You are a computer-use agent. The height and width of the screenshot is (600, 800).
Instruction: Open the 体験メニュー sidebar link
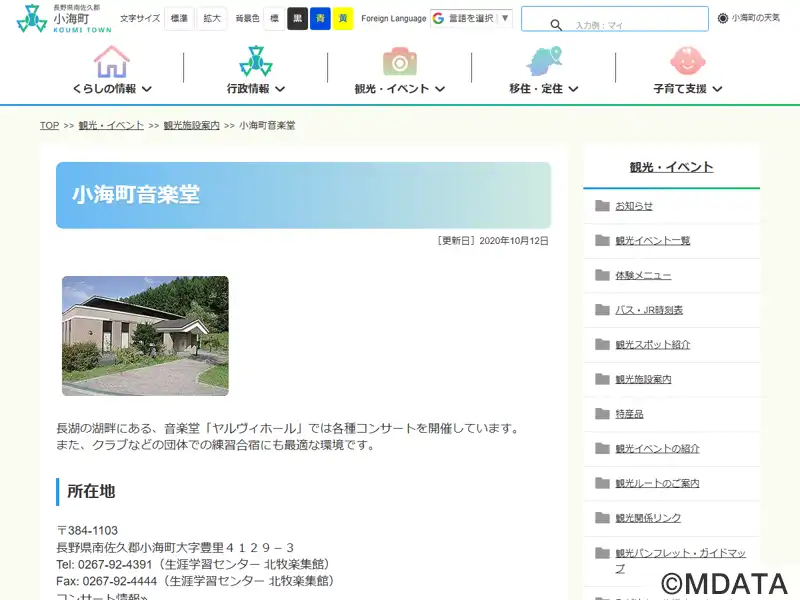tap(643, 276)
